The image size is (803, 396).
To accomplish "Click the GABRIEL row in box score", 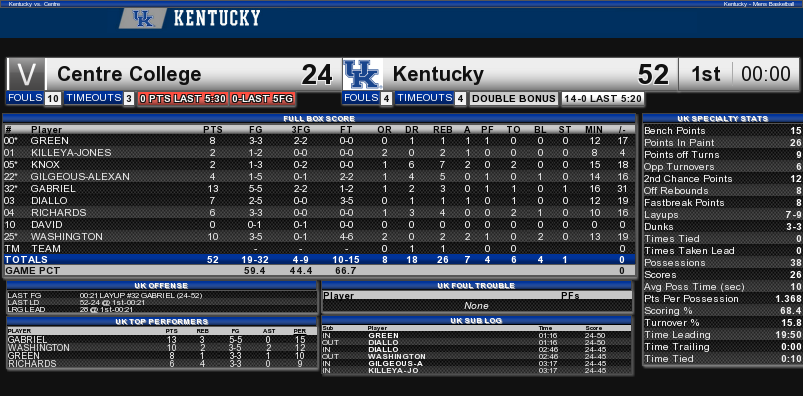I will [319, 189].
